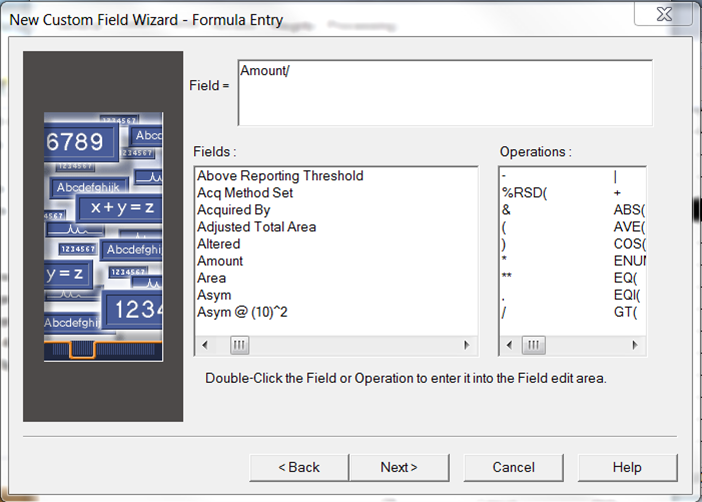The width and height of the screenshot is (702, 502).
Task: Choose the period . operation
Action: [x=503, y=297]
